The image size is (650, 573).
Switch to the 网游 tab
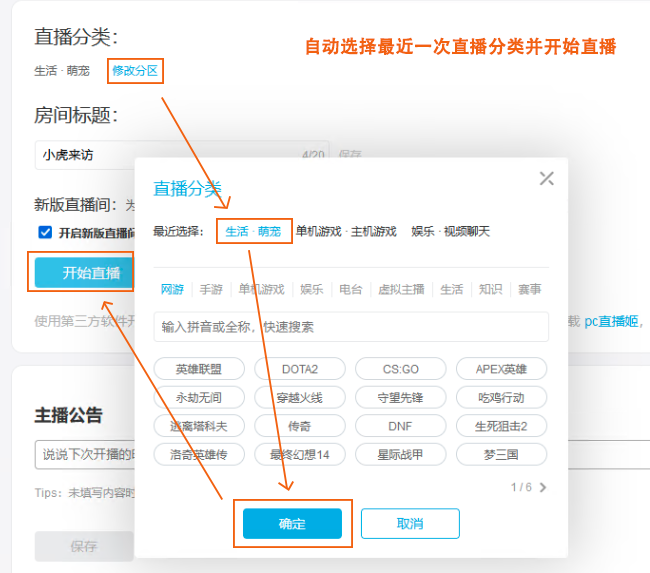pos(172,289)
